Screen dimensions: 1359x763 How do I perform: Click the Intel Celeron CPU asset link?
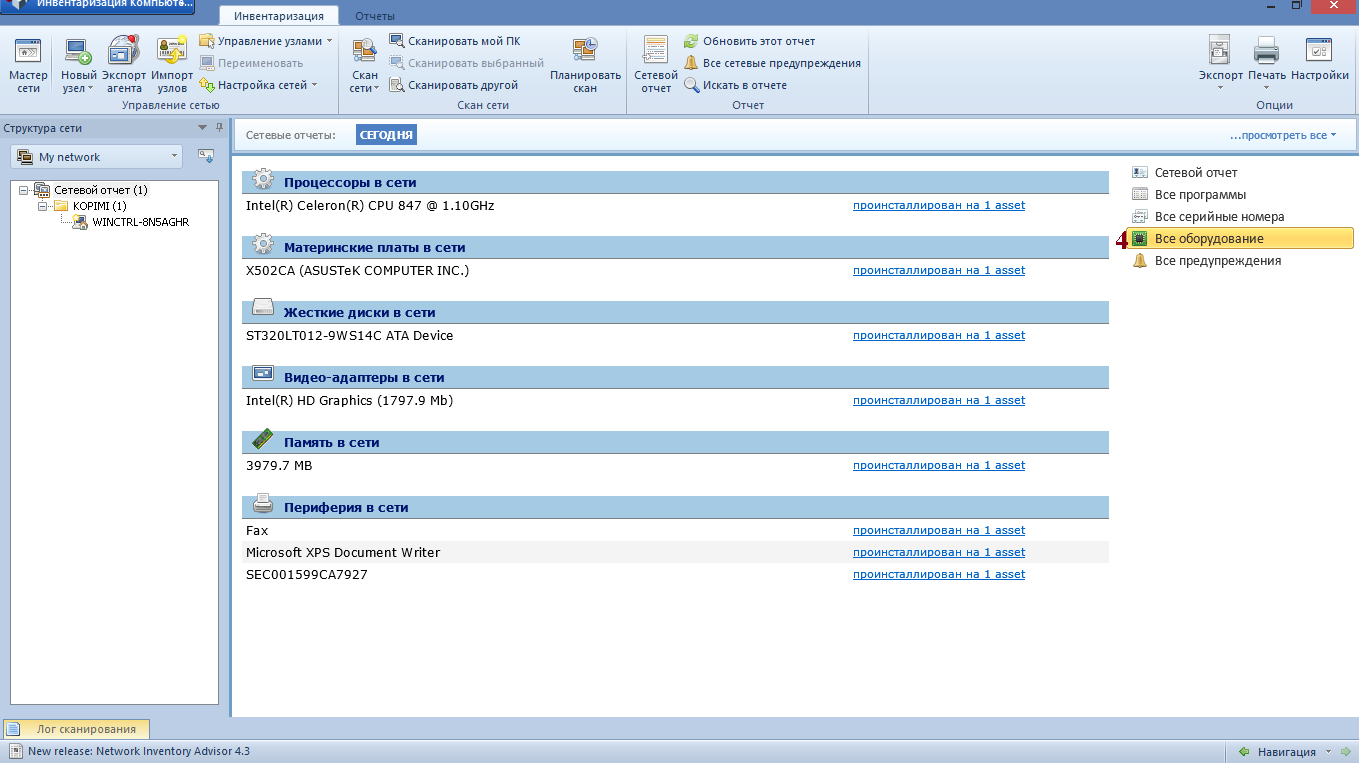click(939, 205)
